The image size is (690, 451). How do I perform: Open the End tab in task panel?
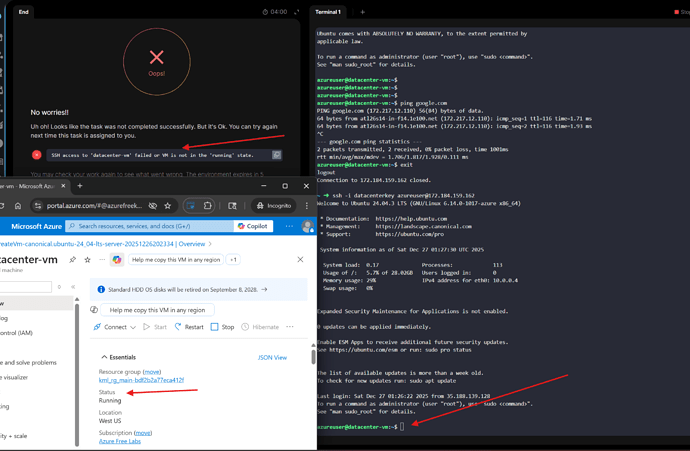pos(23,12)
